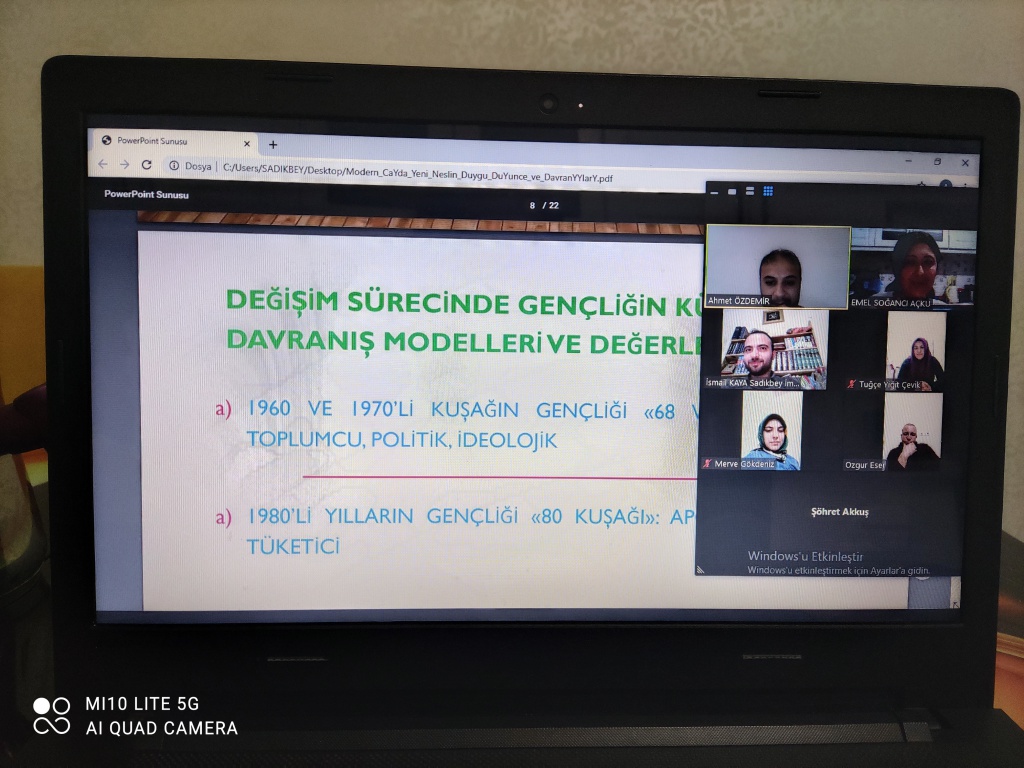
Task: Click the browser back arrow
Action: click(103, 165)
